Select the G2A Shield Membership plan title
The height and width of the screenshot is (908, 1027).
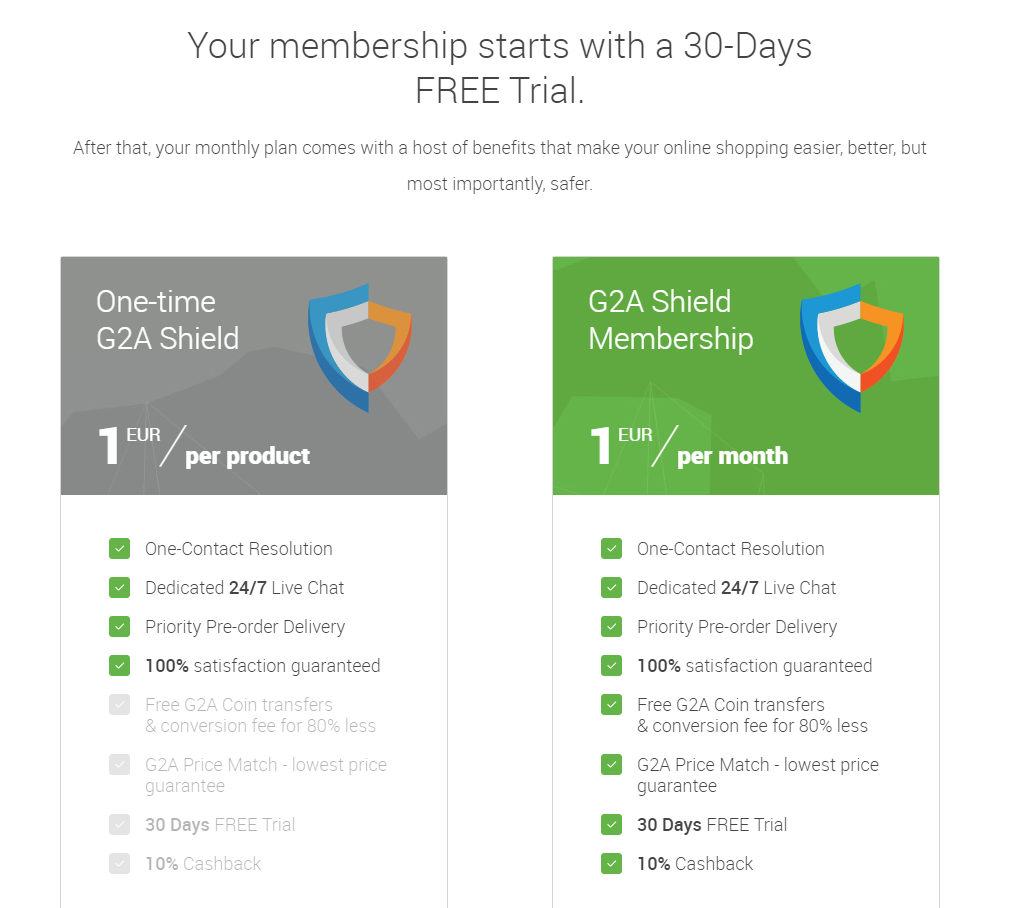[671, 320]
